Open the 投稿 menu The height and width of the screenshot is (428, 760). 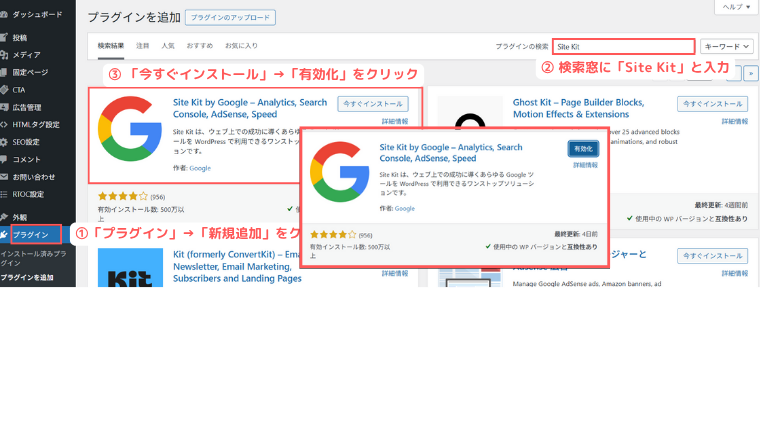(x=20, y=38)
